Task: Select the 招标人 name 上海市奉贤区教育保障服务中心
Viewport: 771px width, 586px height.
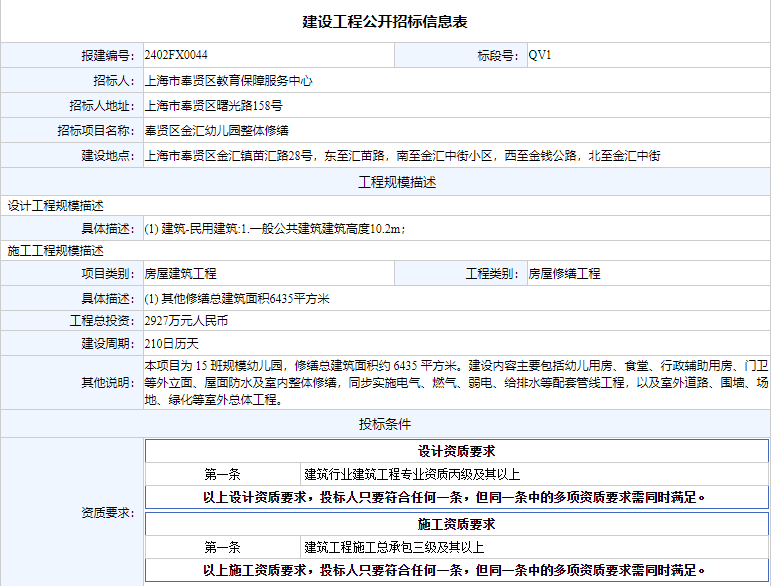Action: (229, 80)
